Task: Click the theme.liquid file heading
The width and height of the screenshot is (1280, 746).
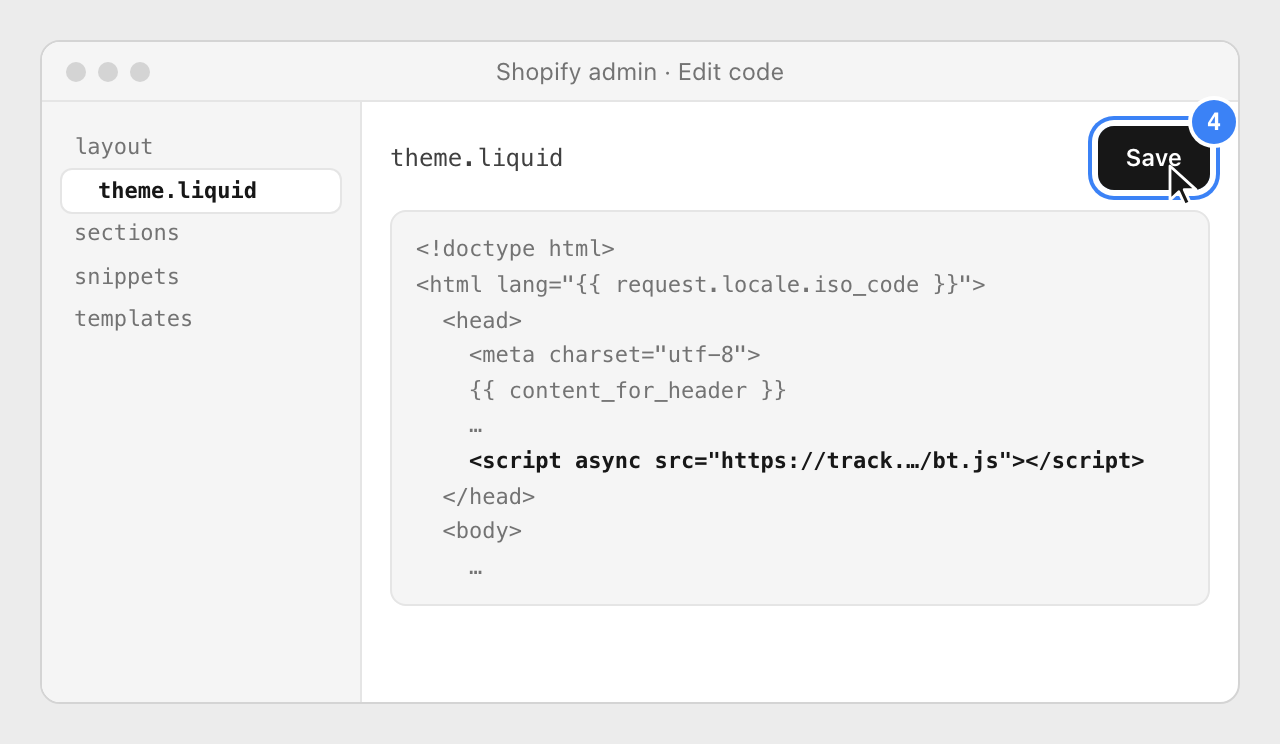Action: [476, 158]
